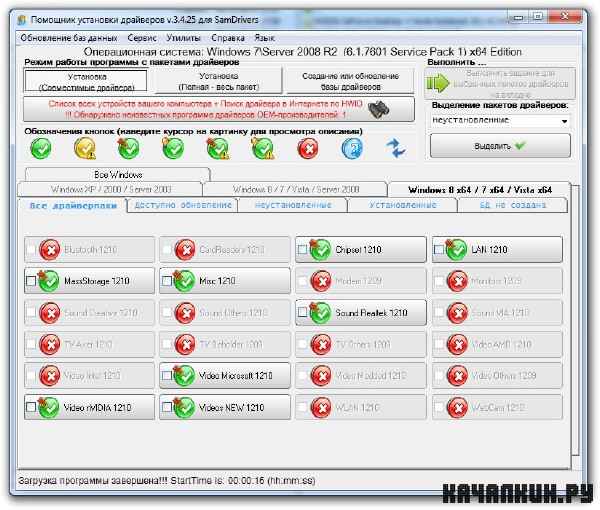Viewport: 600px width, 510px height.
Task: Select the Windows 8 x64 / 7 x64 / Vista x64 tab
Action: tap(479, 190)
